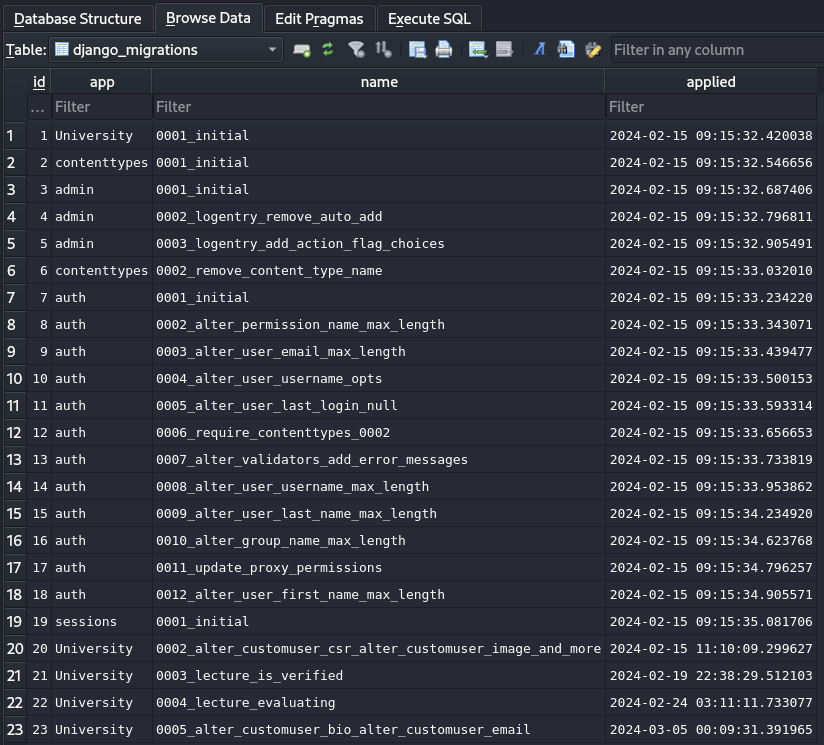Screen dimensions: 824x745
Task: Sort by the applied column header
Action: 711,82
